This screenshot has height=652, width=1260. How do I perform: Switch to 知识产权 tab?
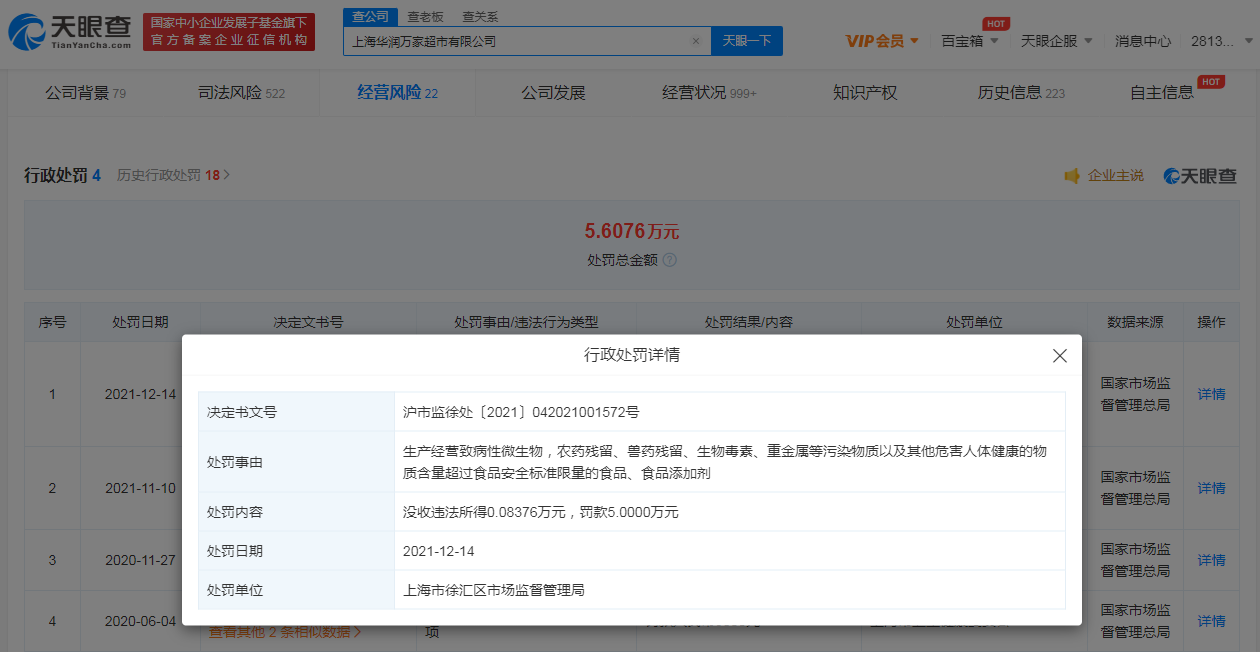tap(865, 93)
